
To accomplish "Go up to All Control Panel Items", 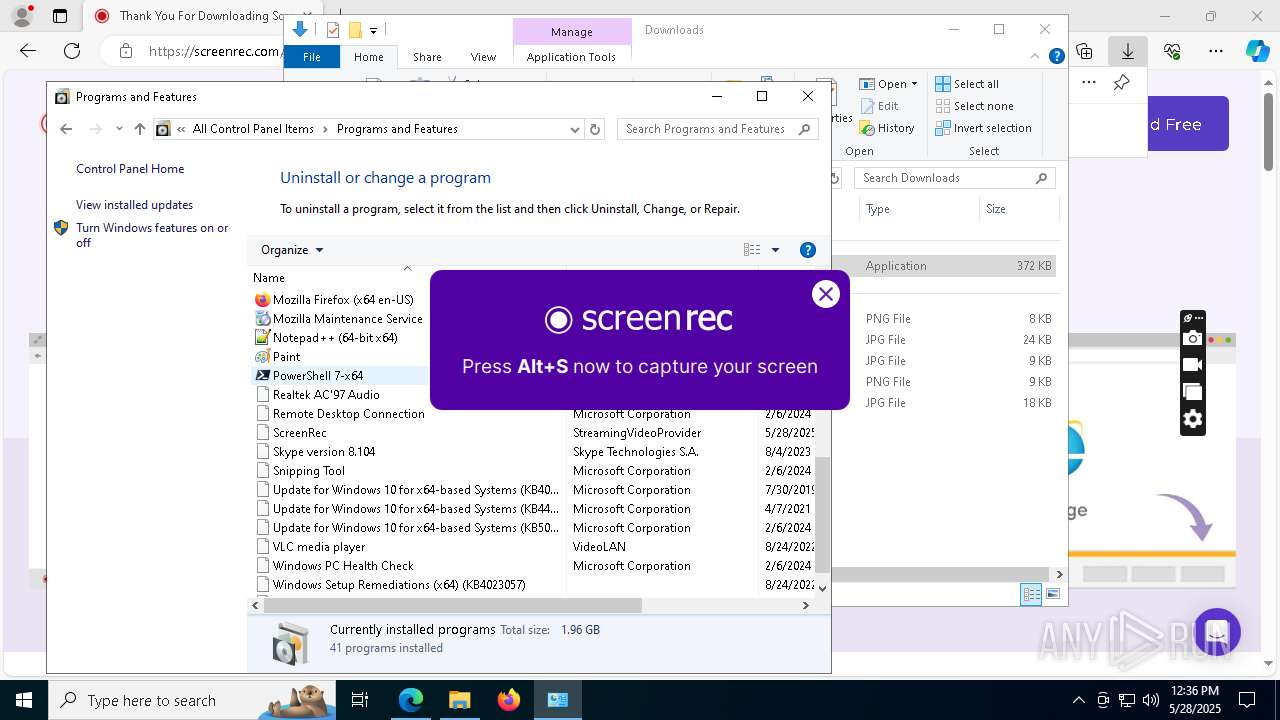I will click(139, 129).
